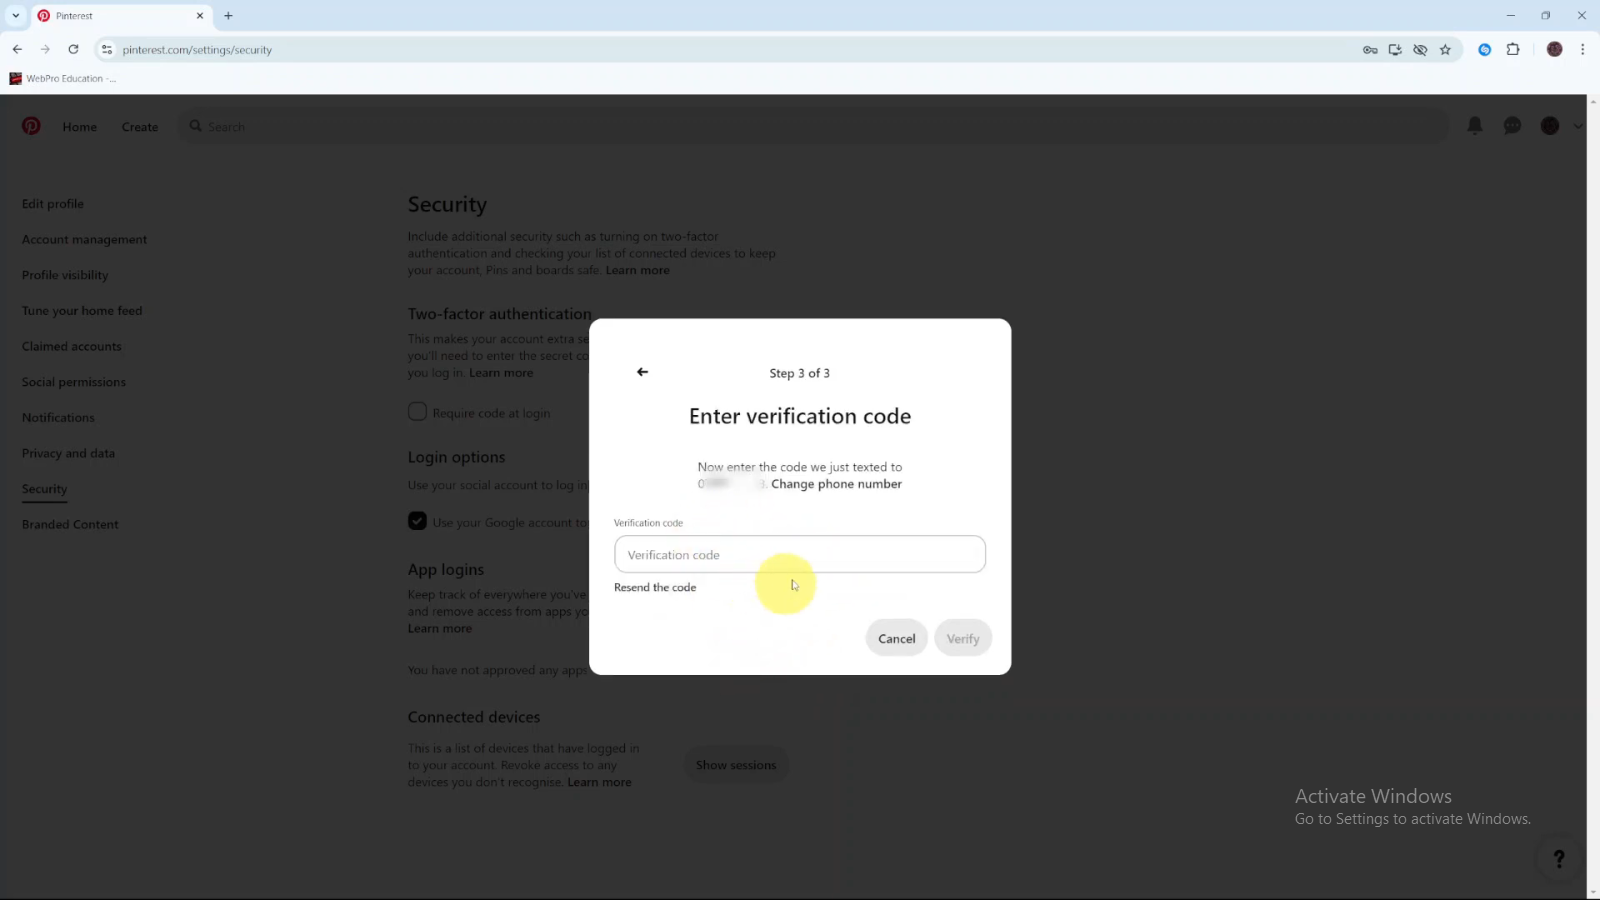
Task: Click the address bar URL
Action: (197, 50)
